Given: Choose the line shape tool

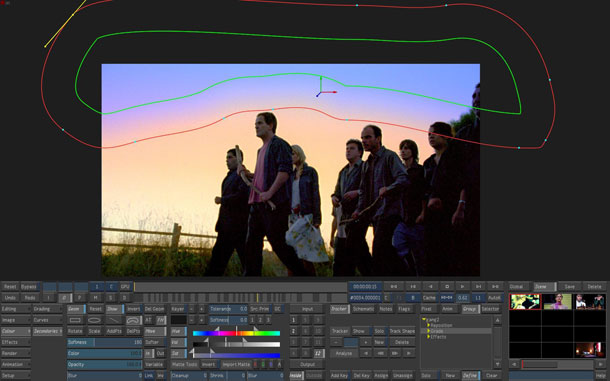Looking at the screenshot, I should click(x=114, y=320).
